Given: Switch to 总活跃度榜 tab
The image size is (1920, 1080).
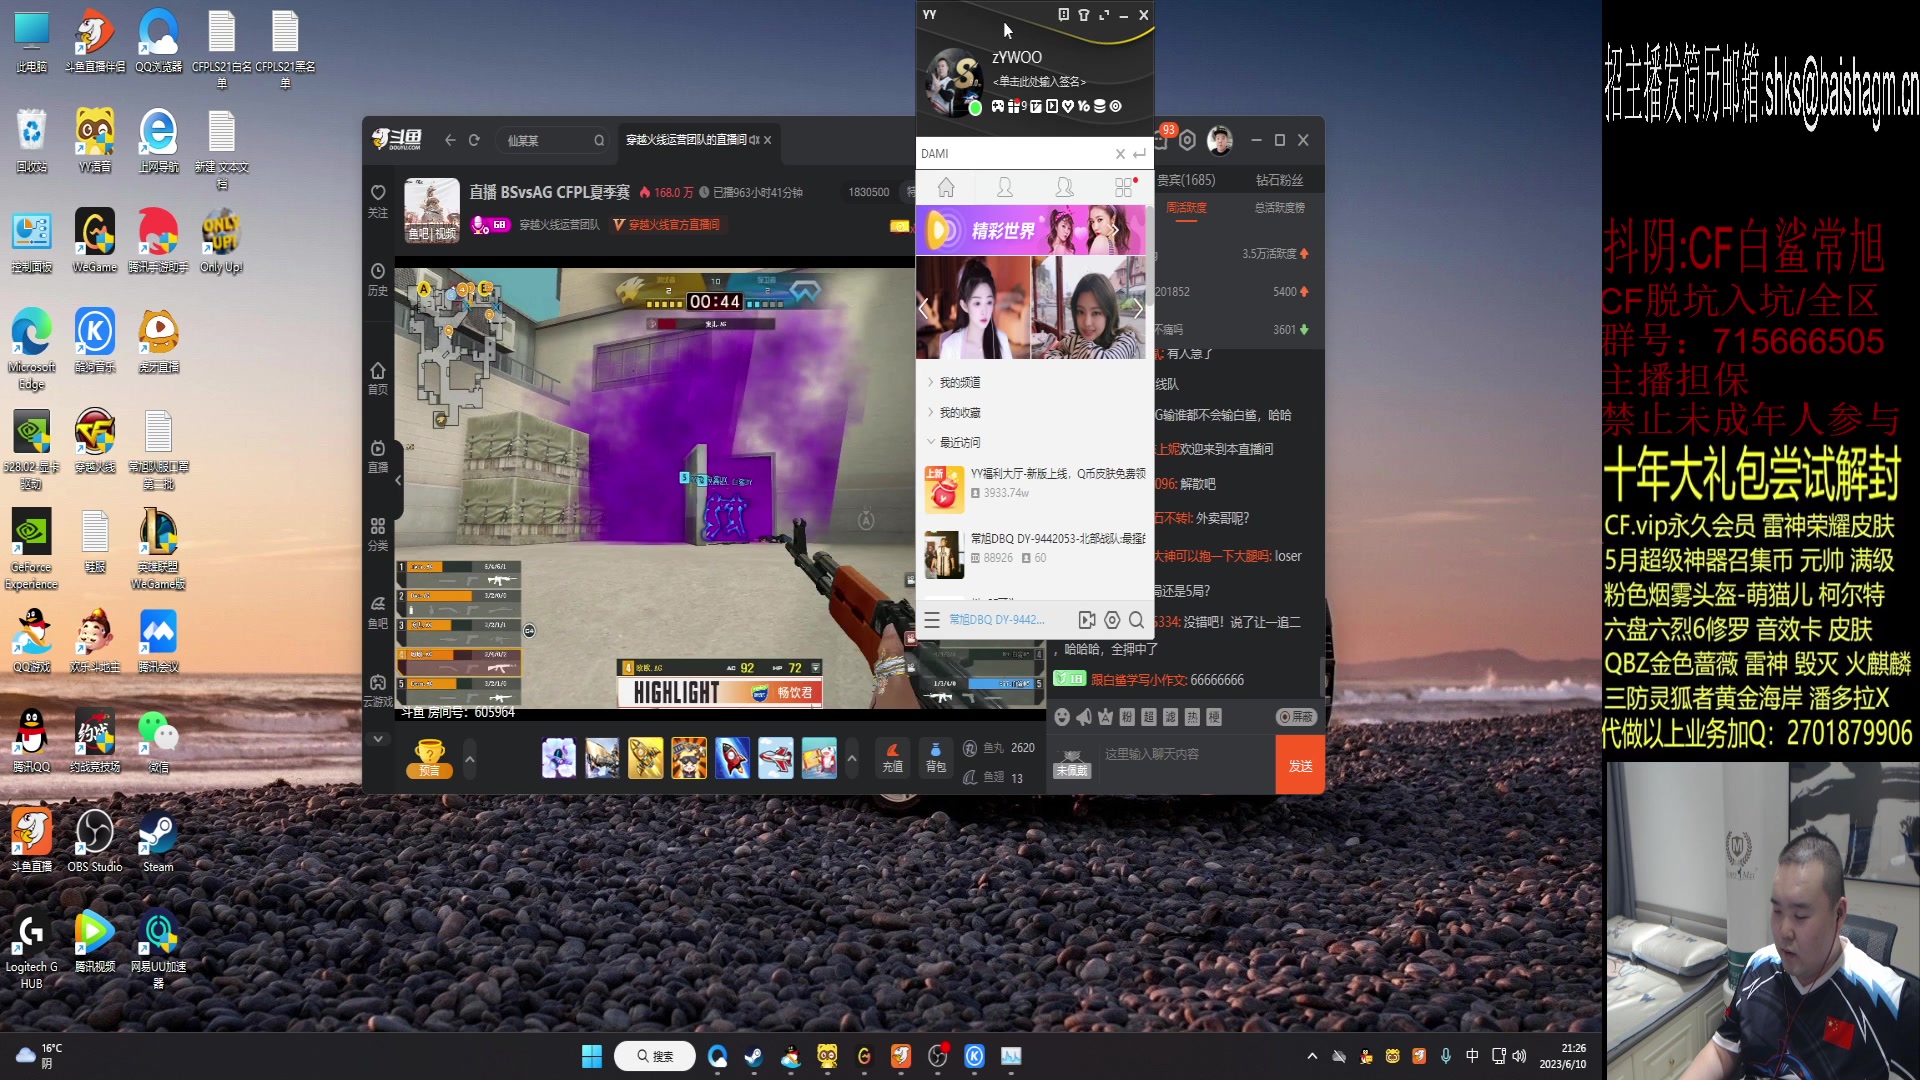Looking at the screenshot, I should (x=1279, y=208).
